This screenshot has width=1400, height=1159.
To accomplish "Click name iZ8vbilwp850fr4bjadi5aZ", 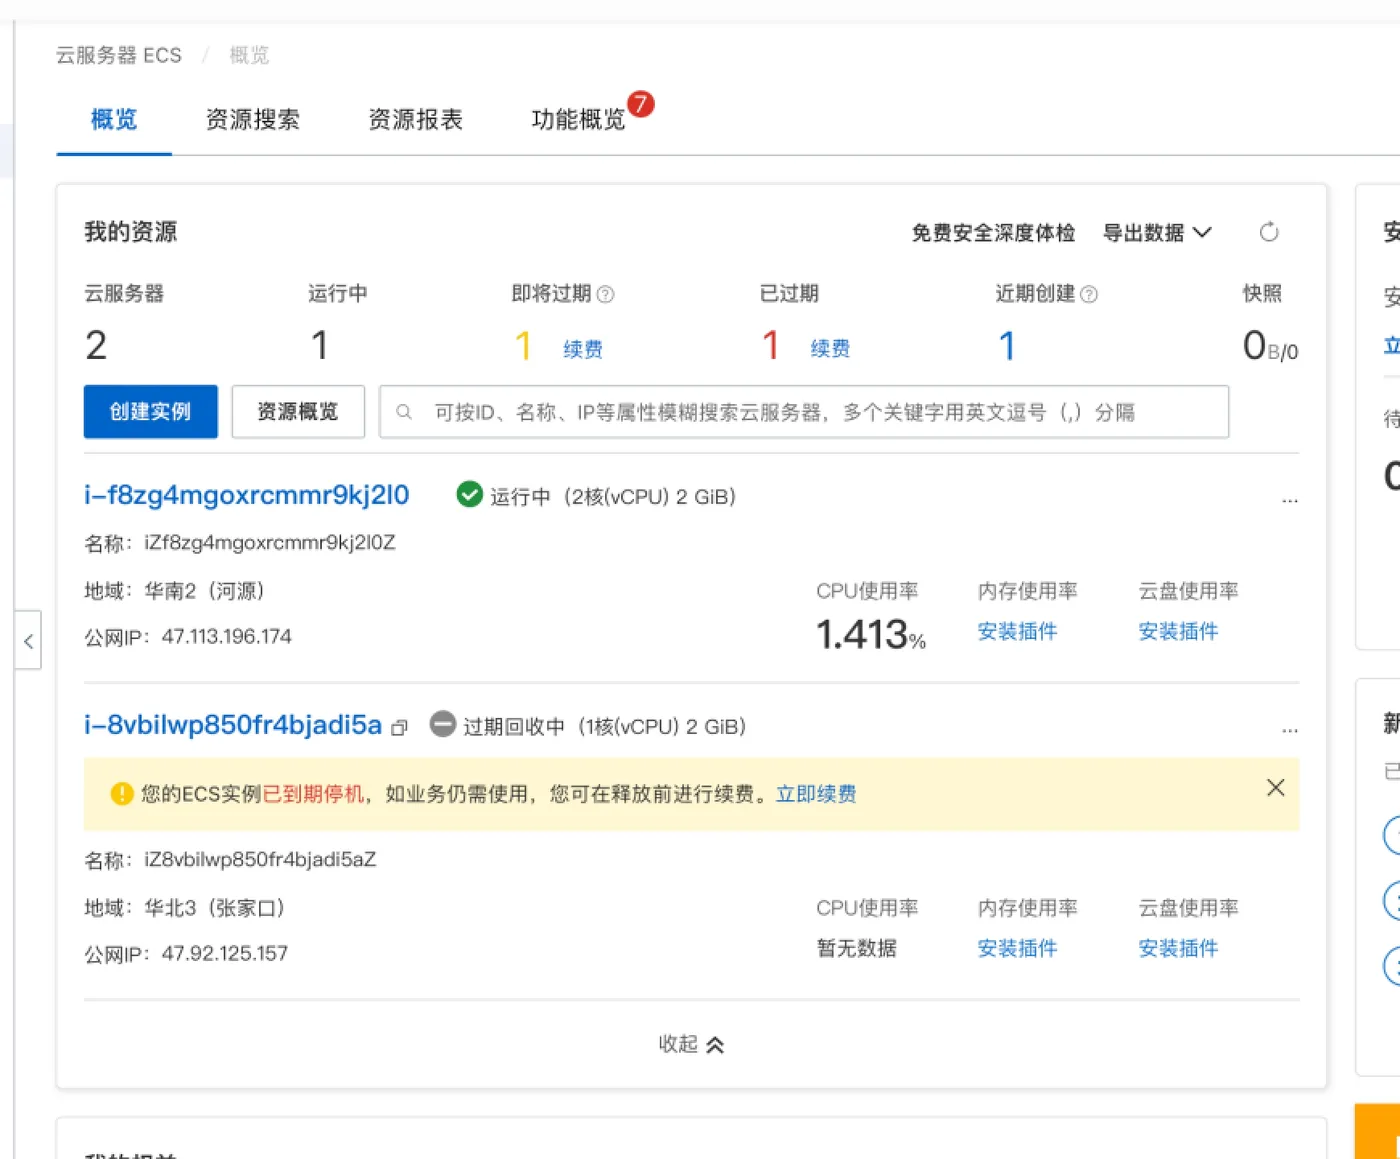I will 260,860.
